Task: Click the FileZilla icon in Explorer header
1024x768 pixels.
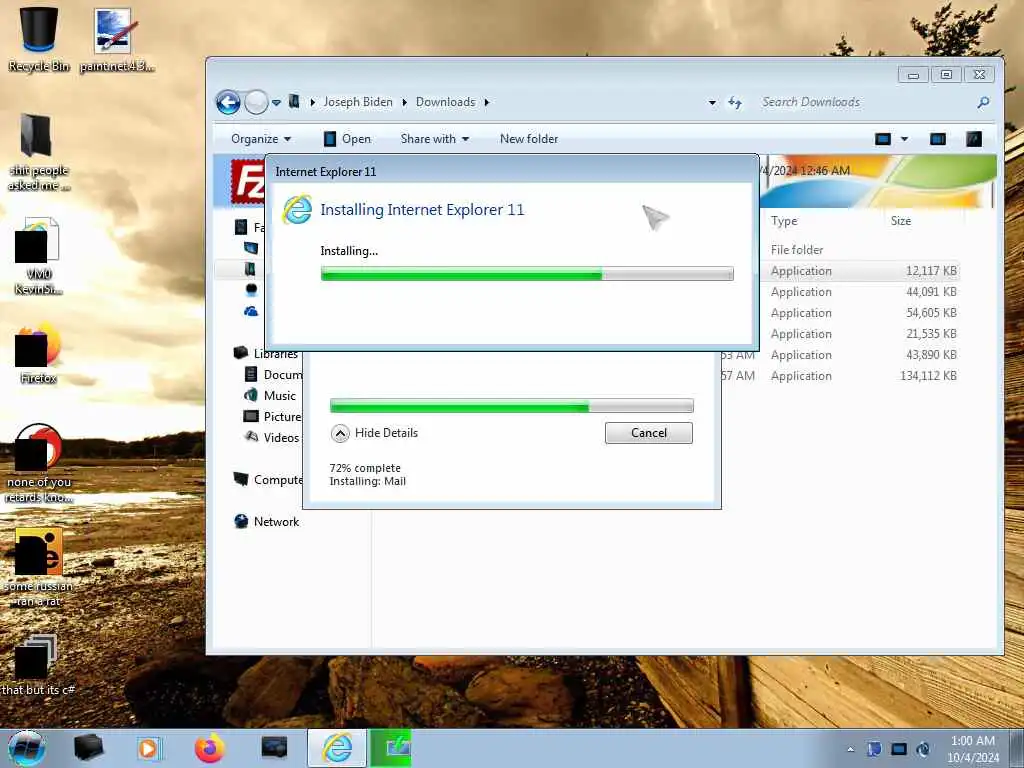Action: tap(248, 181)
